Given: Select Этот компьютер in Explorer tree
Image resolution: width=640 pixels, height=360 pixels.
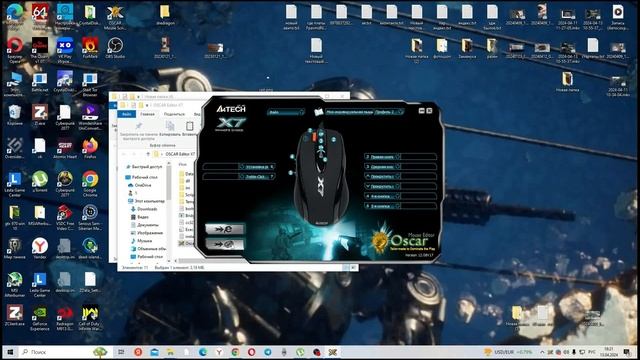Looking at the screenshot, I should point(146,201).
